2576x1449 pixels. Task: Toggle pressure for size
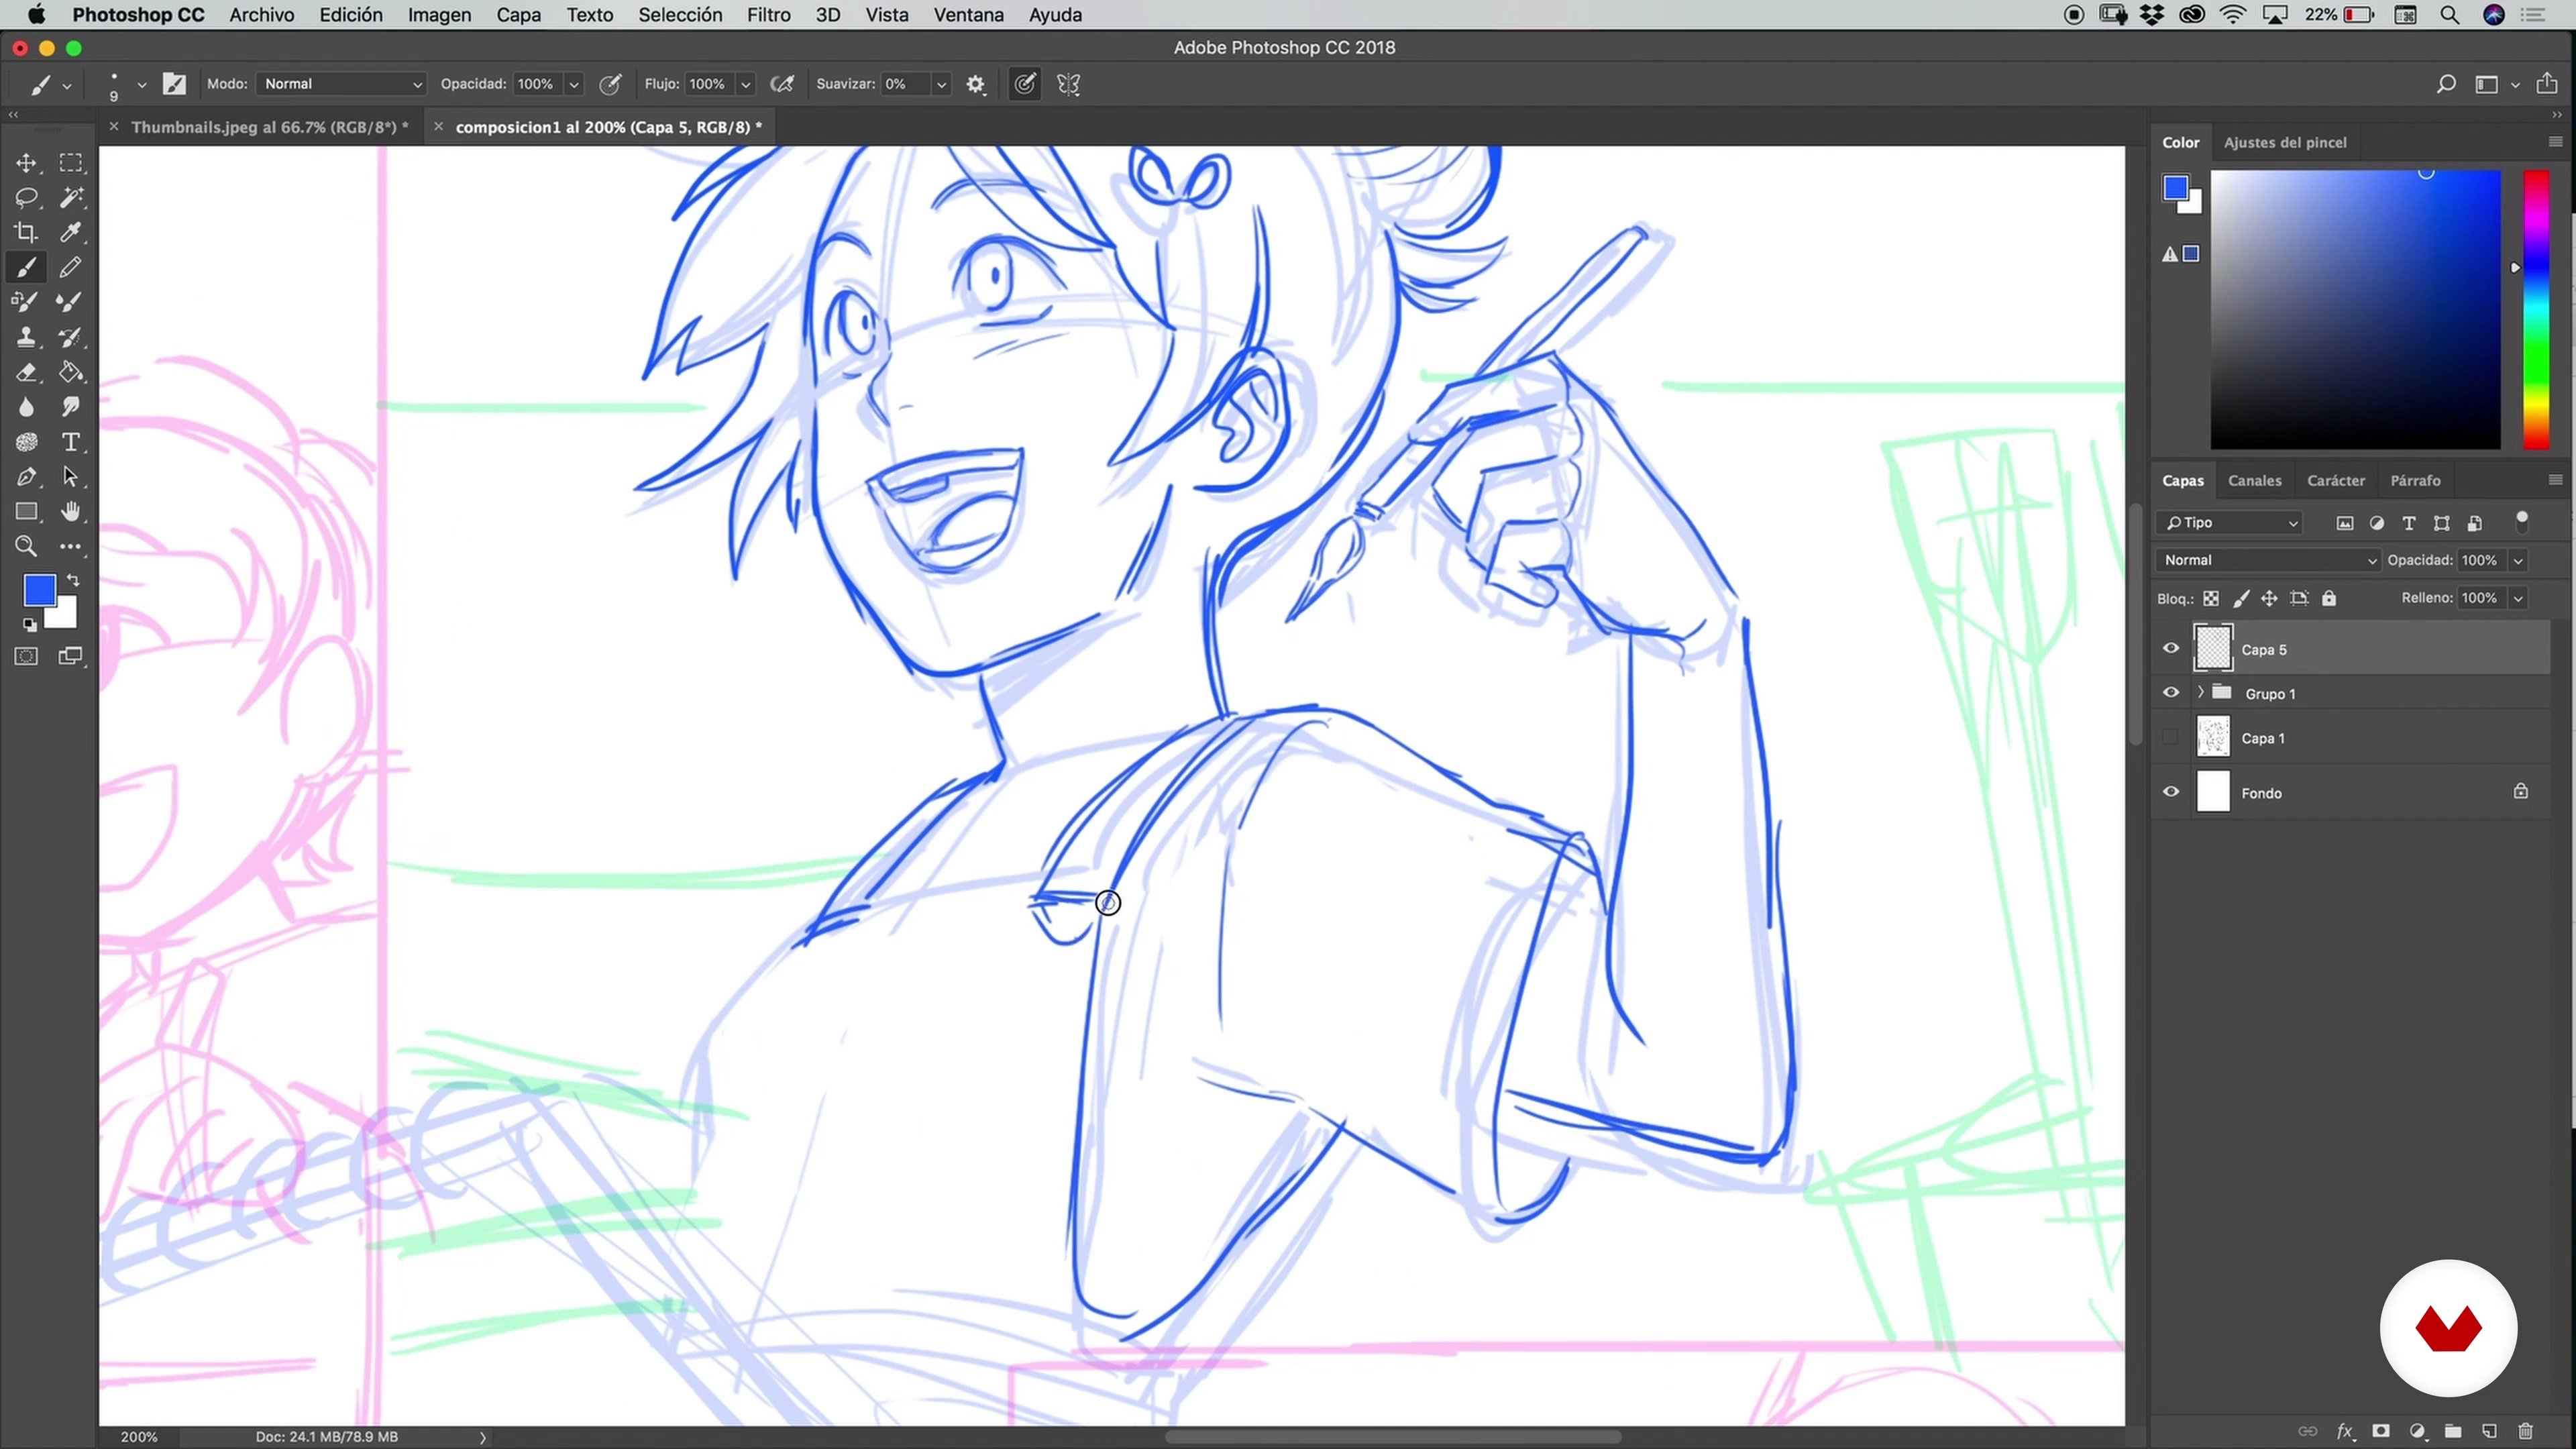pos(1025,84)
